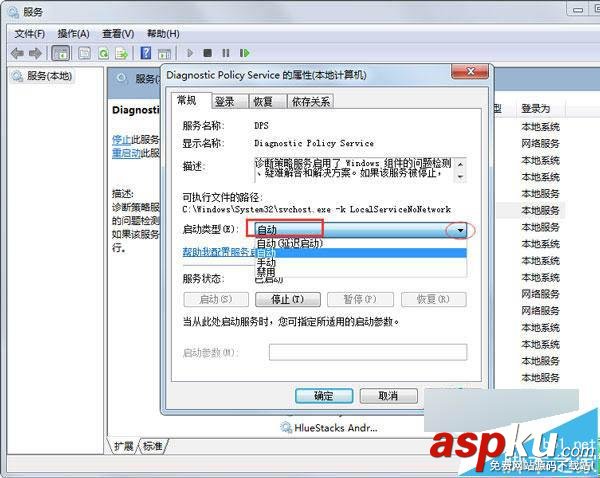Click the description box scroll-down arrow
This screenshot has width=600, height=478.
coord(461,176)
